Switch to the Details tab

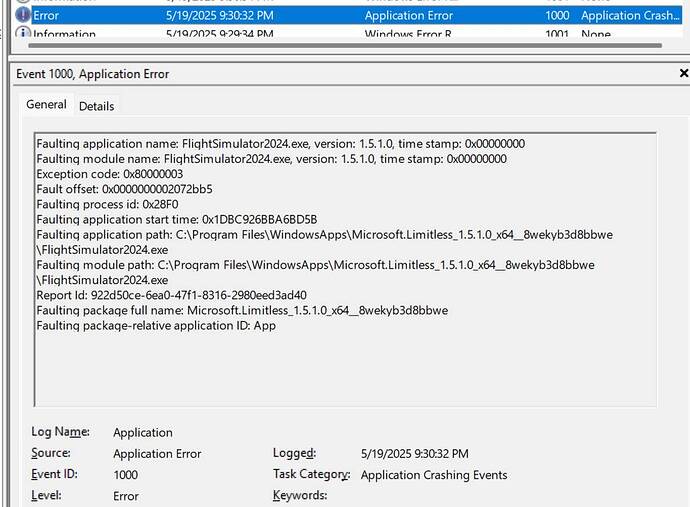97,106
